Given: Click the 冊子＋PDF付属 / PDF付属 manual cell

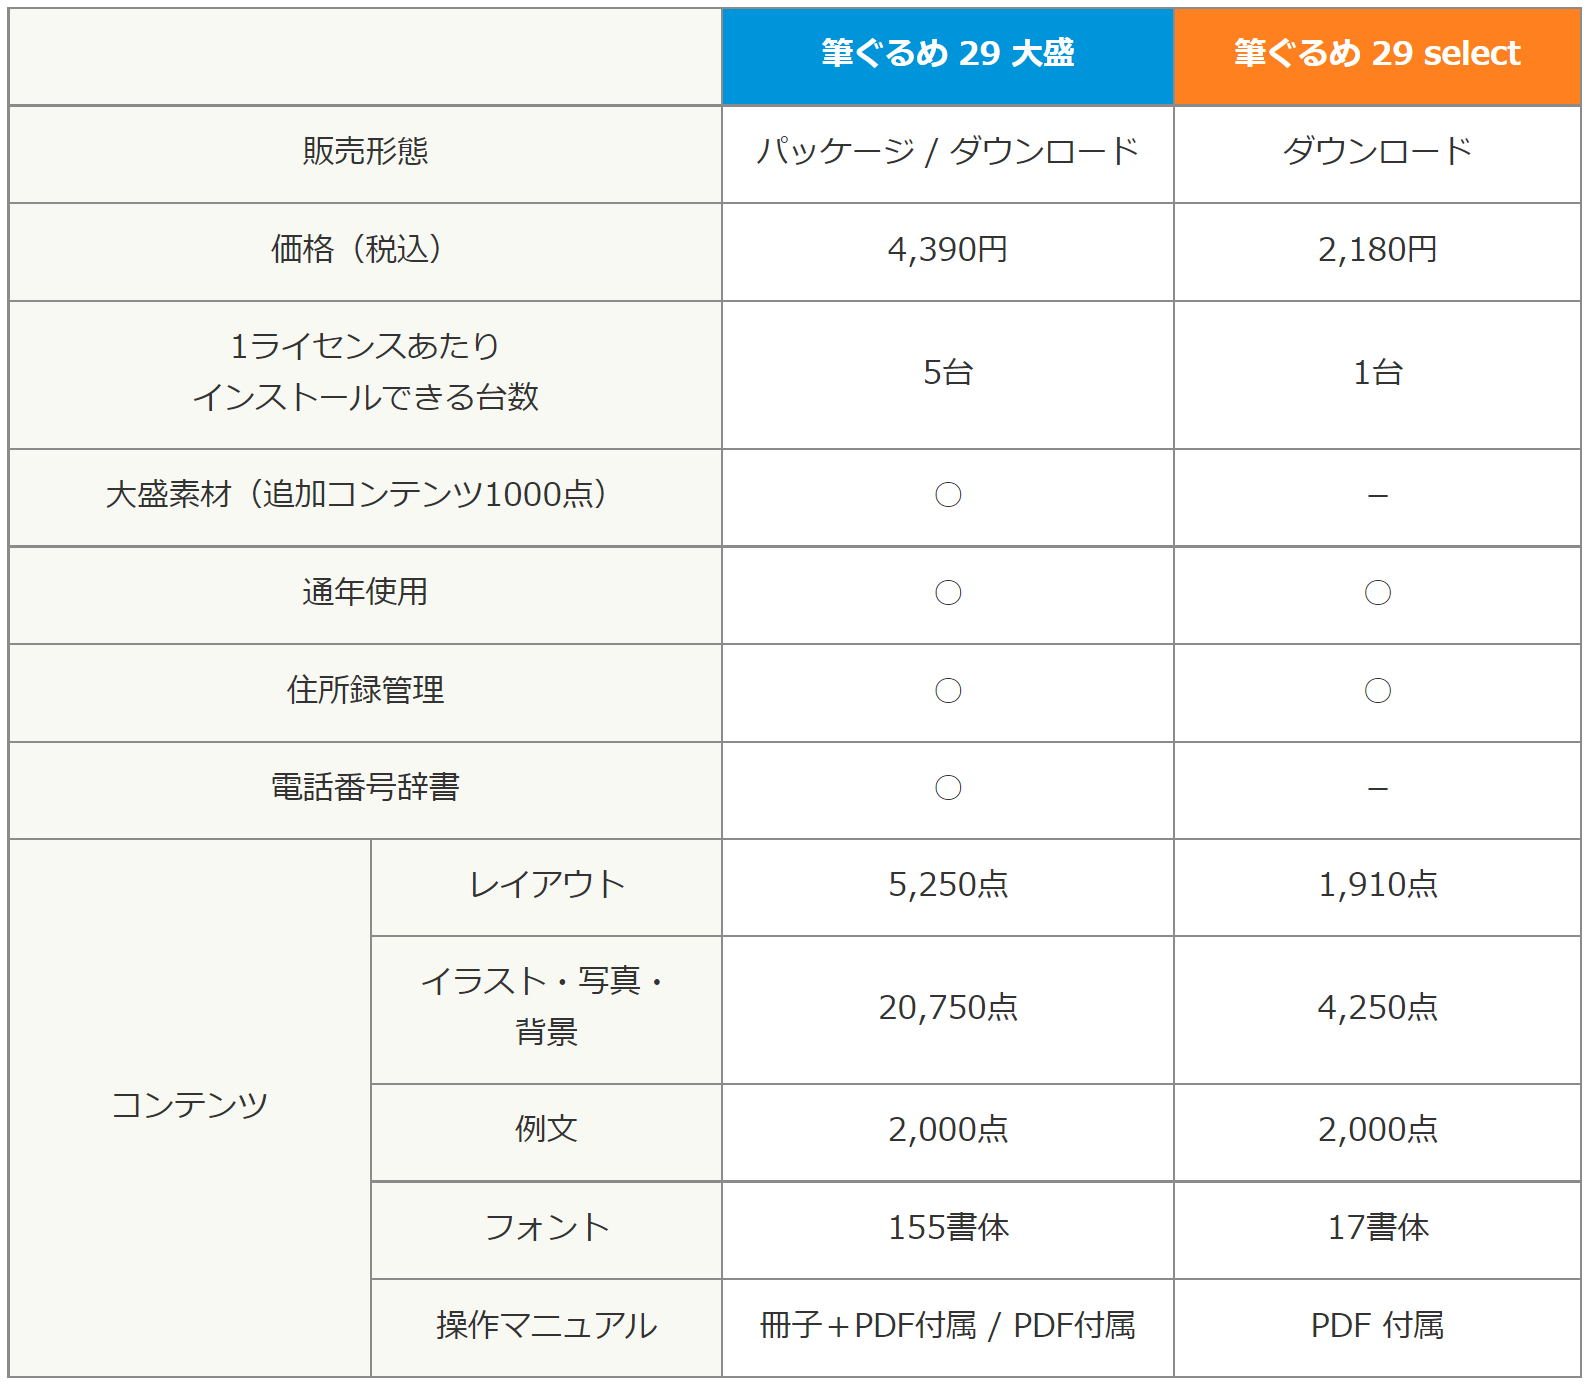Looking at the screenshot, I should pos(947,1326).
